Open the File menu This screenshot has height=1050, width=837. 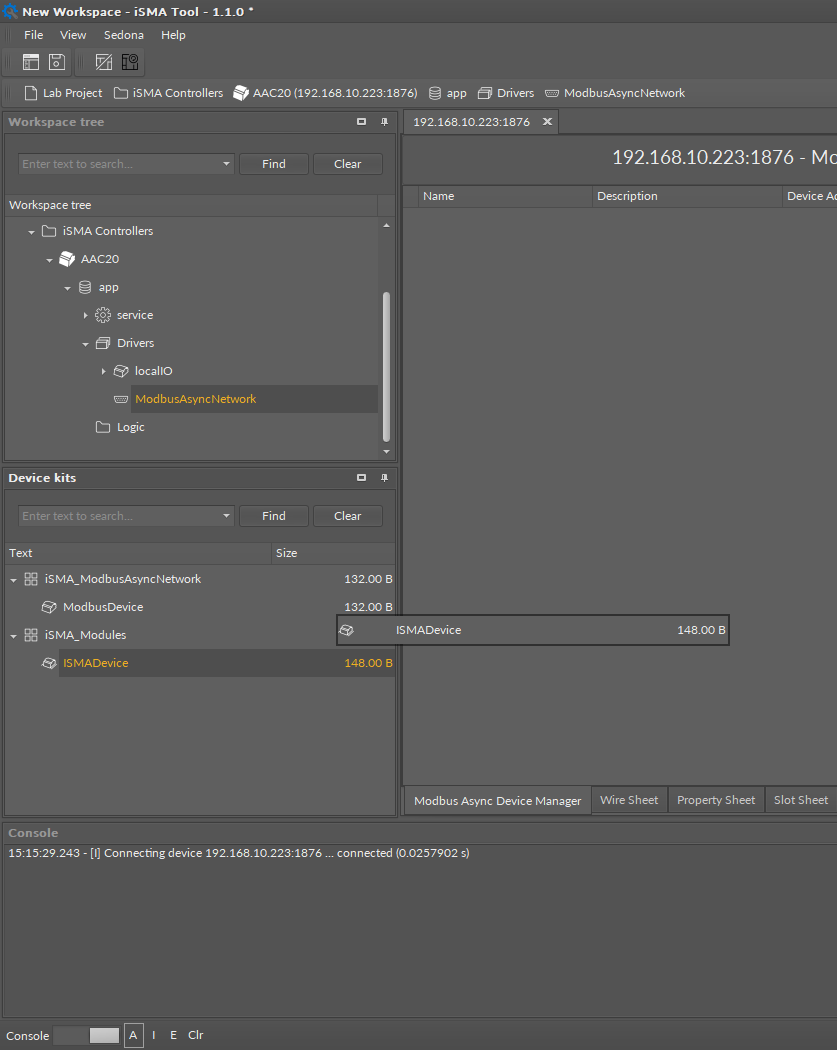tap(33, 35)
